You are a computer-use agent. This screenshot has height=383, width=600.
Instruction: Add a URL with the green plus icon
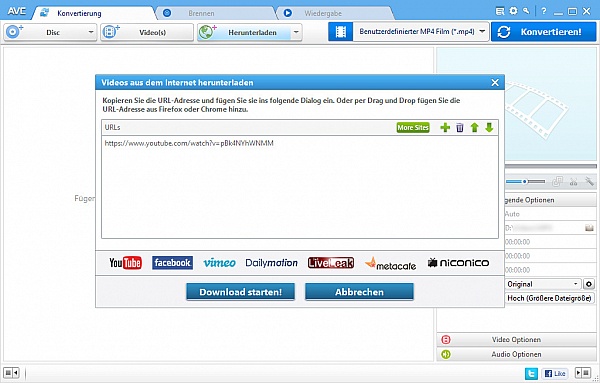pos(445,127)
